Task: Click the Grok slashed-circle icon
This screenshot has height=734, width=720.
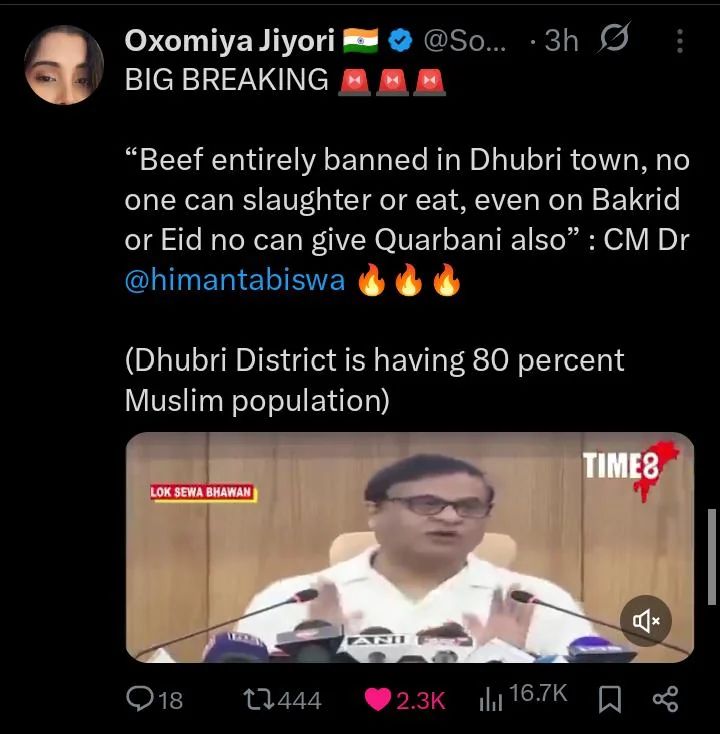Action: click(x=613, y=38)
